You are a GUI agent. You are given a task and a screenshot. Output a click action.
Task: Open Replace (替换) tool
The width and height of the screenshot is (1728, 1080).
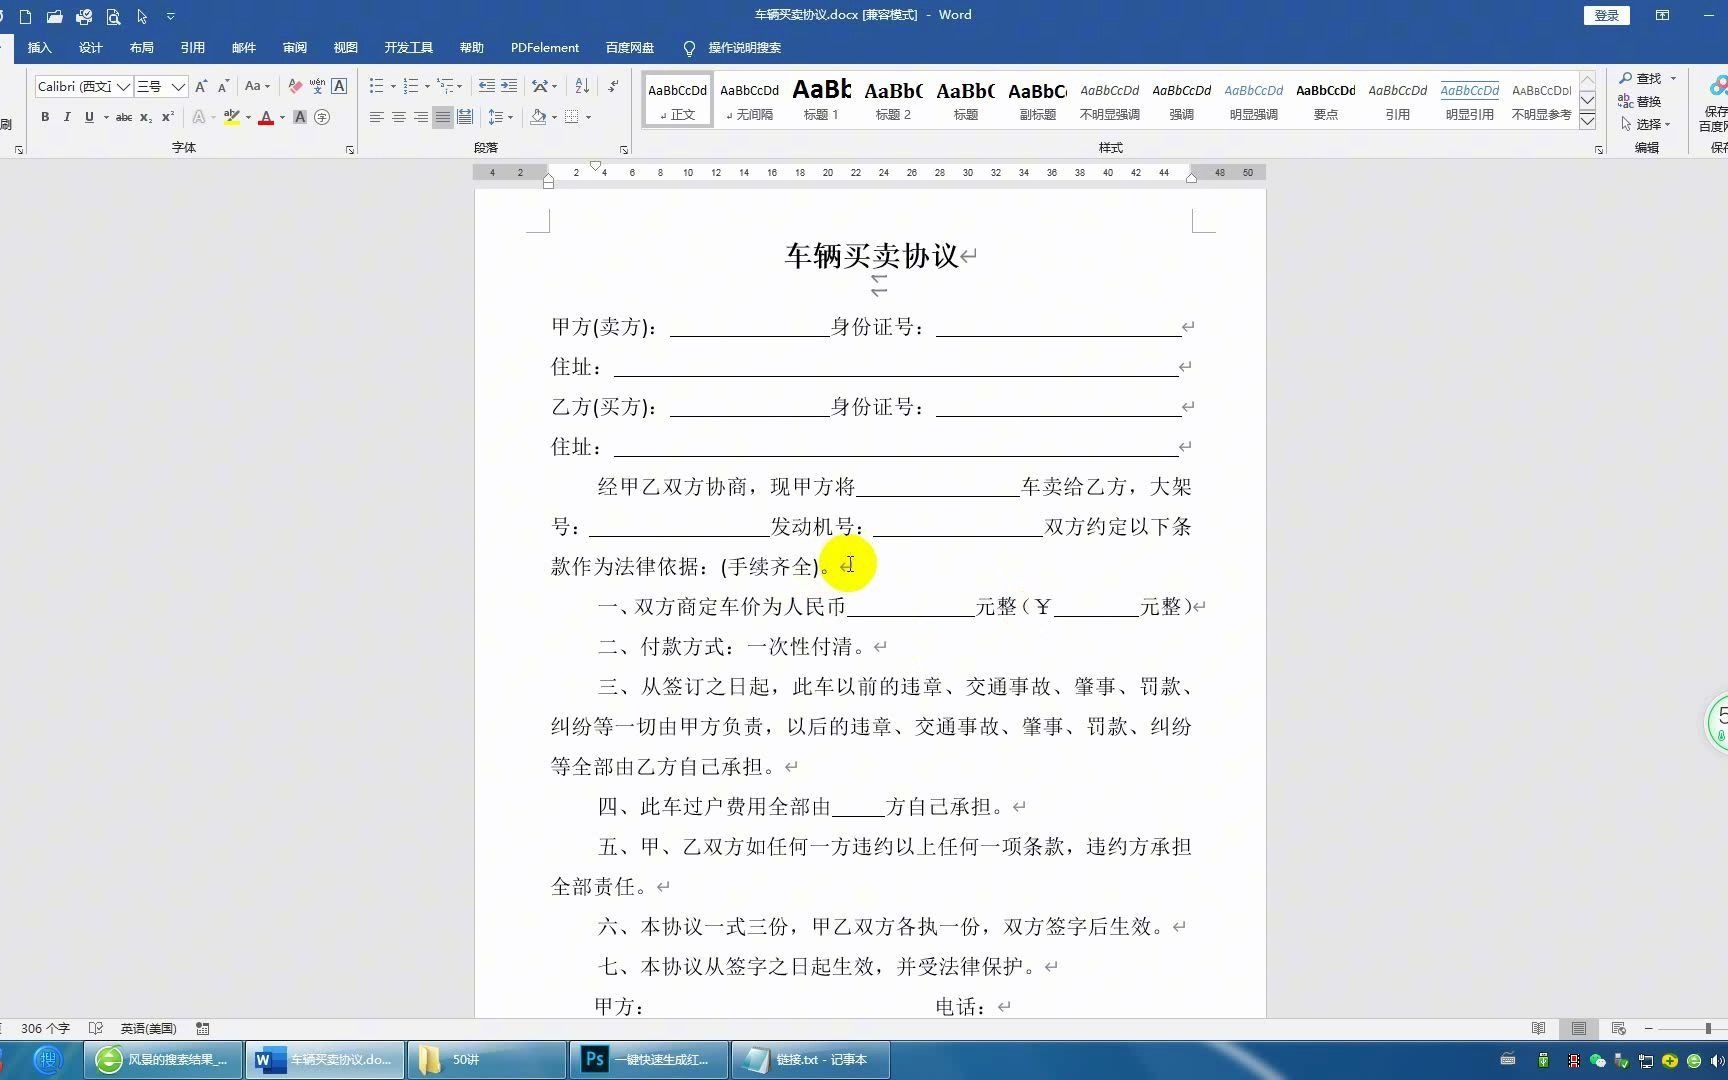[1641, 101]
